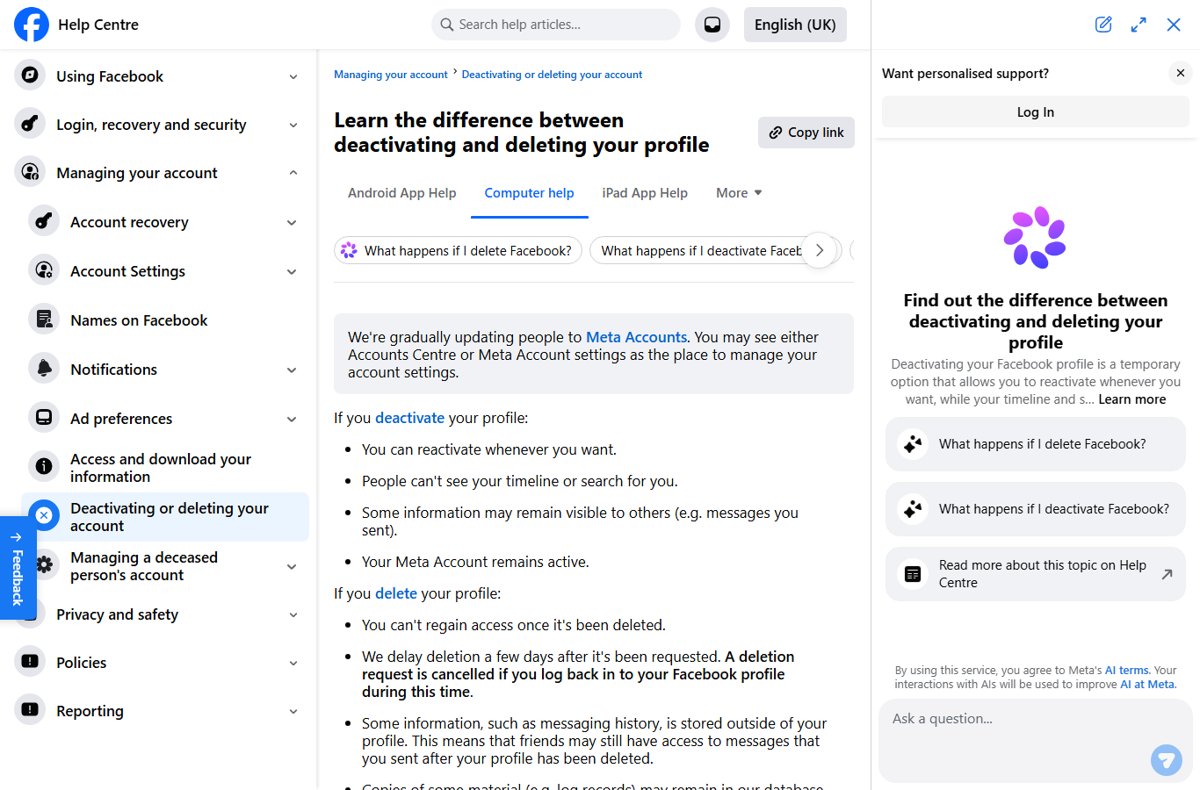The width and height of the screenshot is (1200, 790).
Task: Click the Meta AI purple flower logo
Action: [1035, 238]
